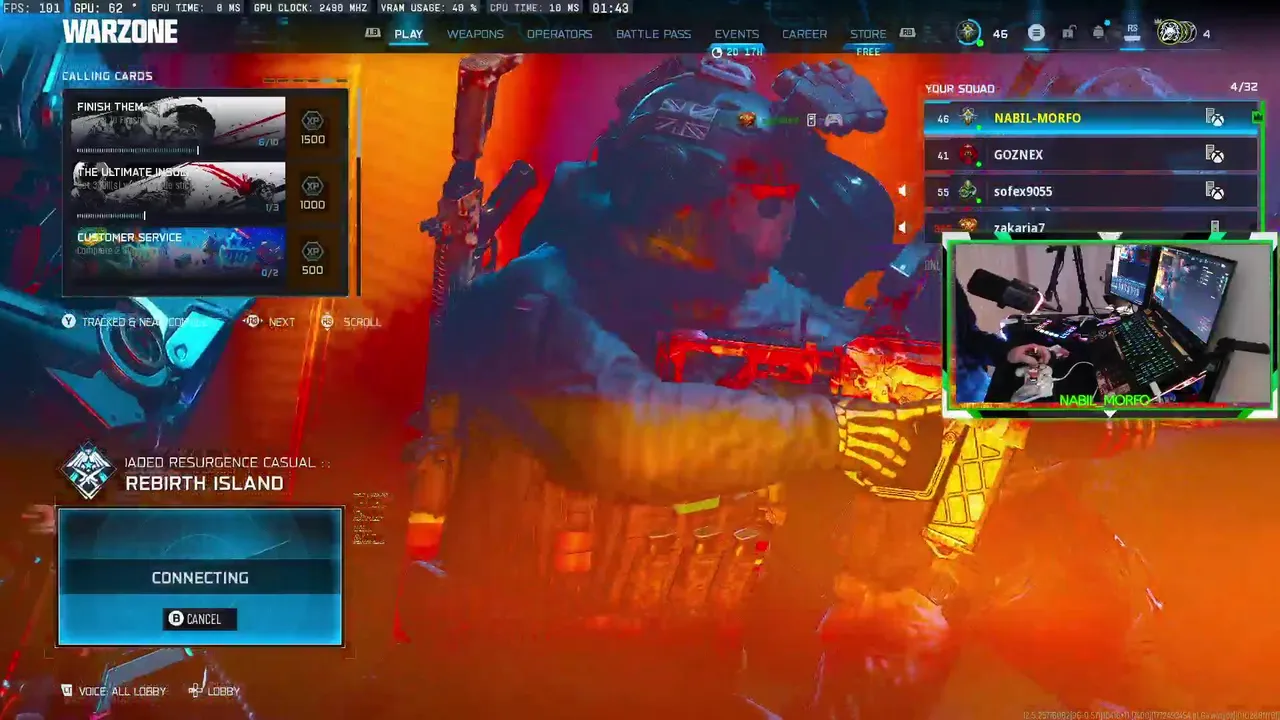The height and width of the screenshot is (720, 1280).
Task: Select sofex9055 in the squad list
Action: point(1091,191)
